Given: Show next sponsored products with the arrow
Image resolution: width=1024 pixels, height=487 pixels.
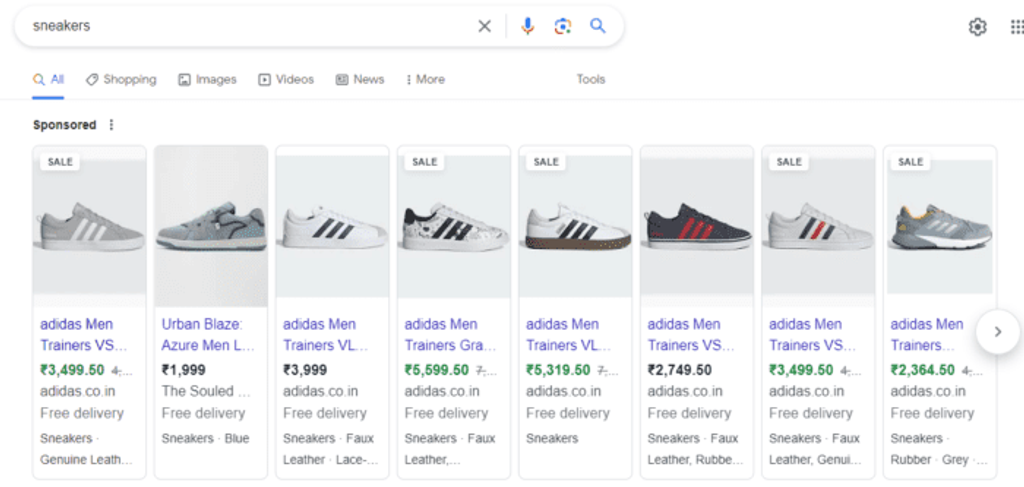Looking at the screenshot, I should click(x=997, y=332).
